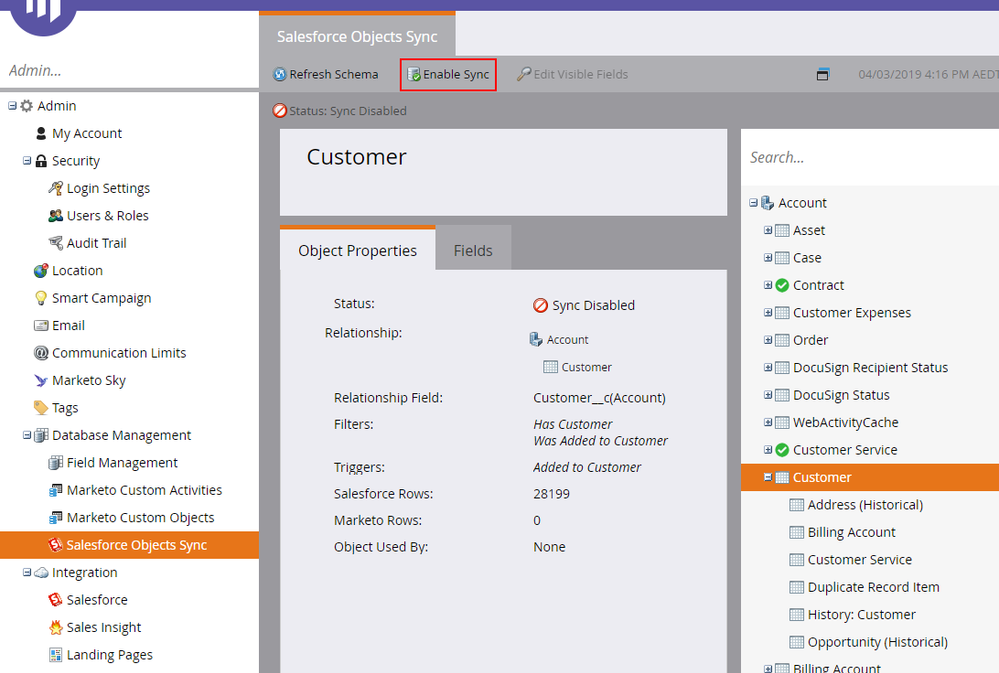Click the Security padlock icon
The height and width of the screenshot is (673, 999).
click(x=41, y=161)
